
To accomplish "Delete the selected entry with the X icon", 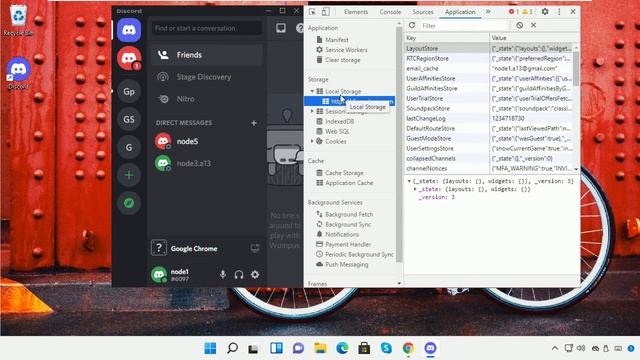I will [533, 25].
